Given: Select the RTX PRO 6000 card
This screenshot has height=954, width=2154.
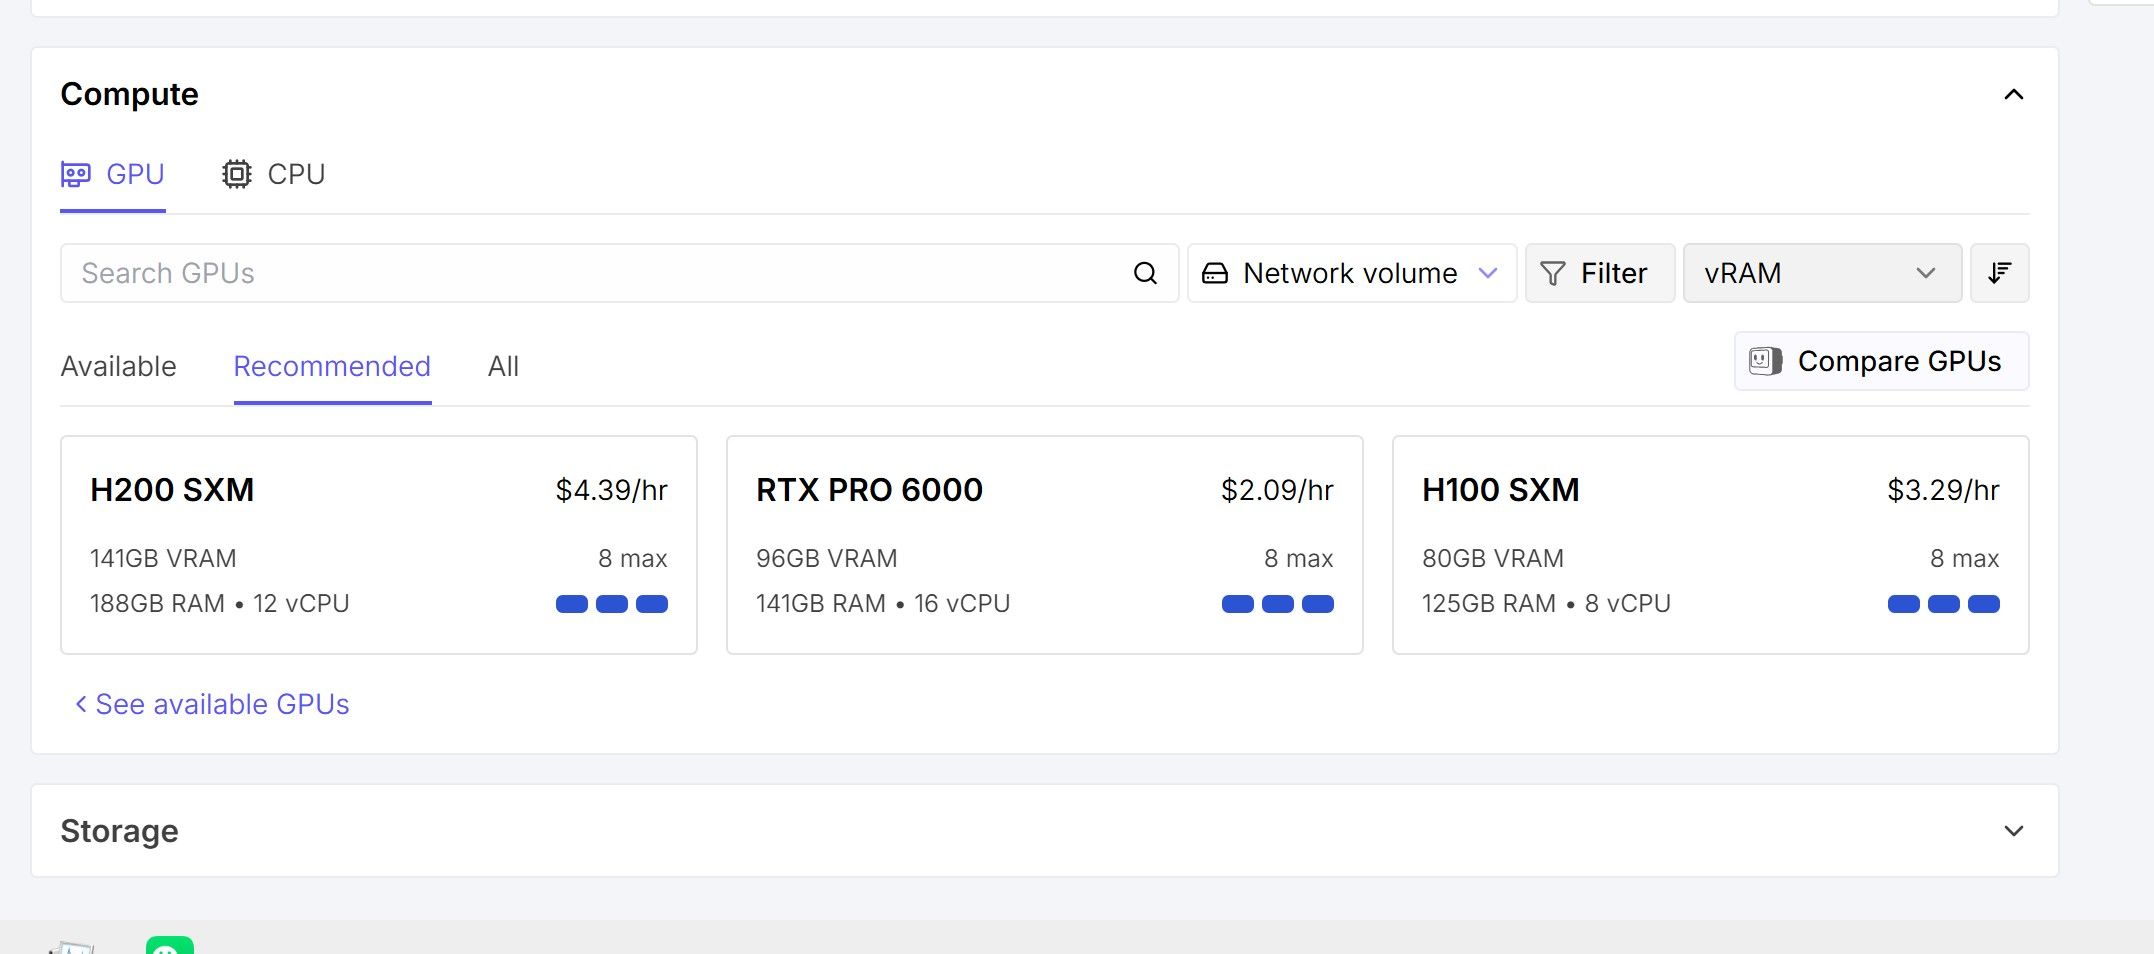Looking at the screenshot, I should tap(1044, 545).
